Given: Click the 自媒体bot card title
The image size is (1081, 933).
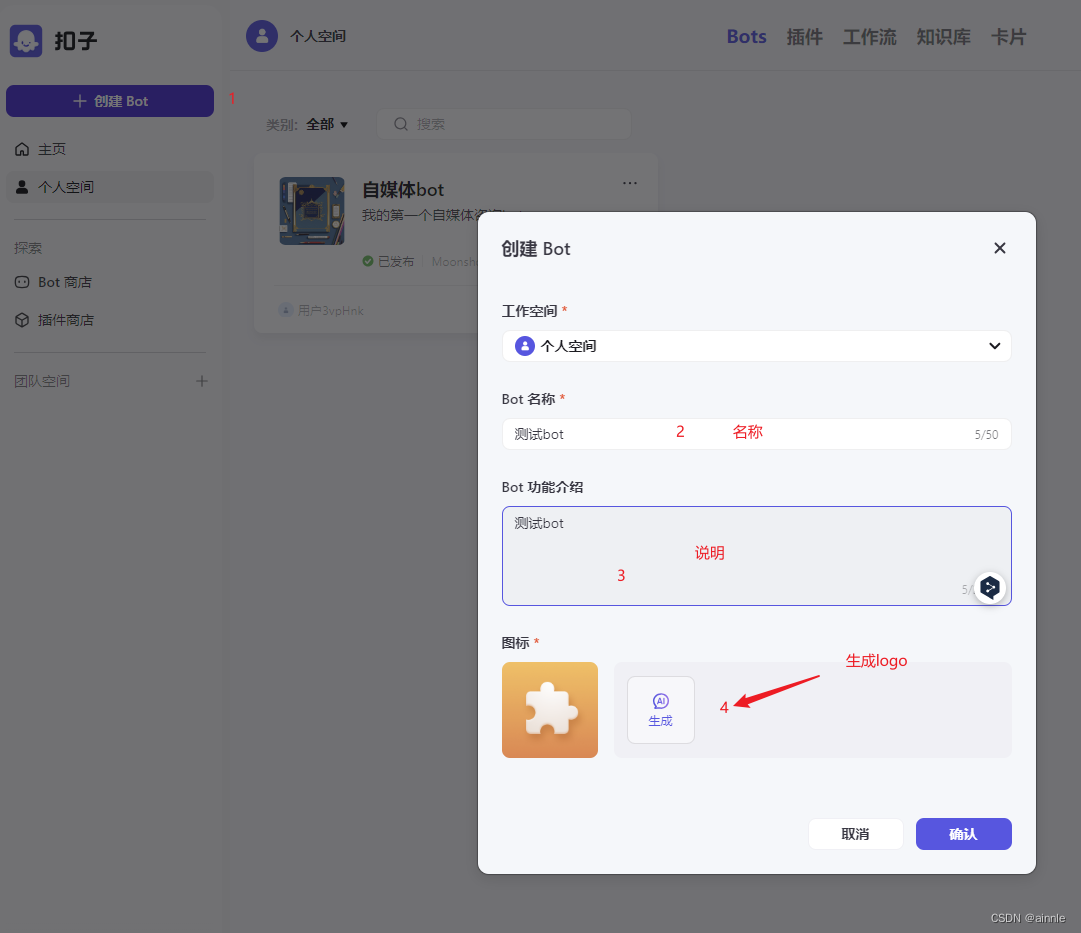Looking at the screenshot, I should click(403, 190).
